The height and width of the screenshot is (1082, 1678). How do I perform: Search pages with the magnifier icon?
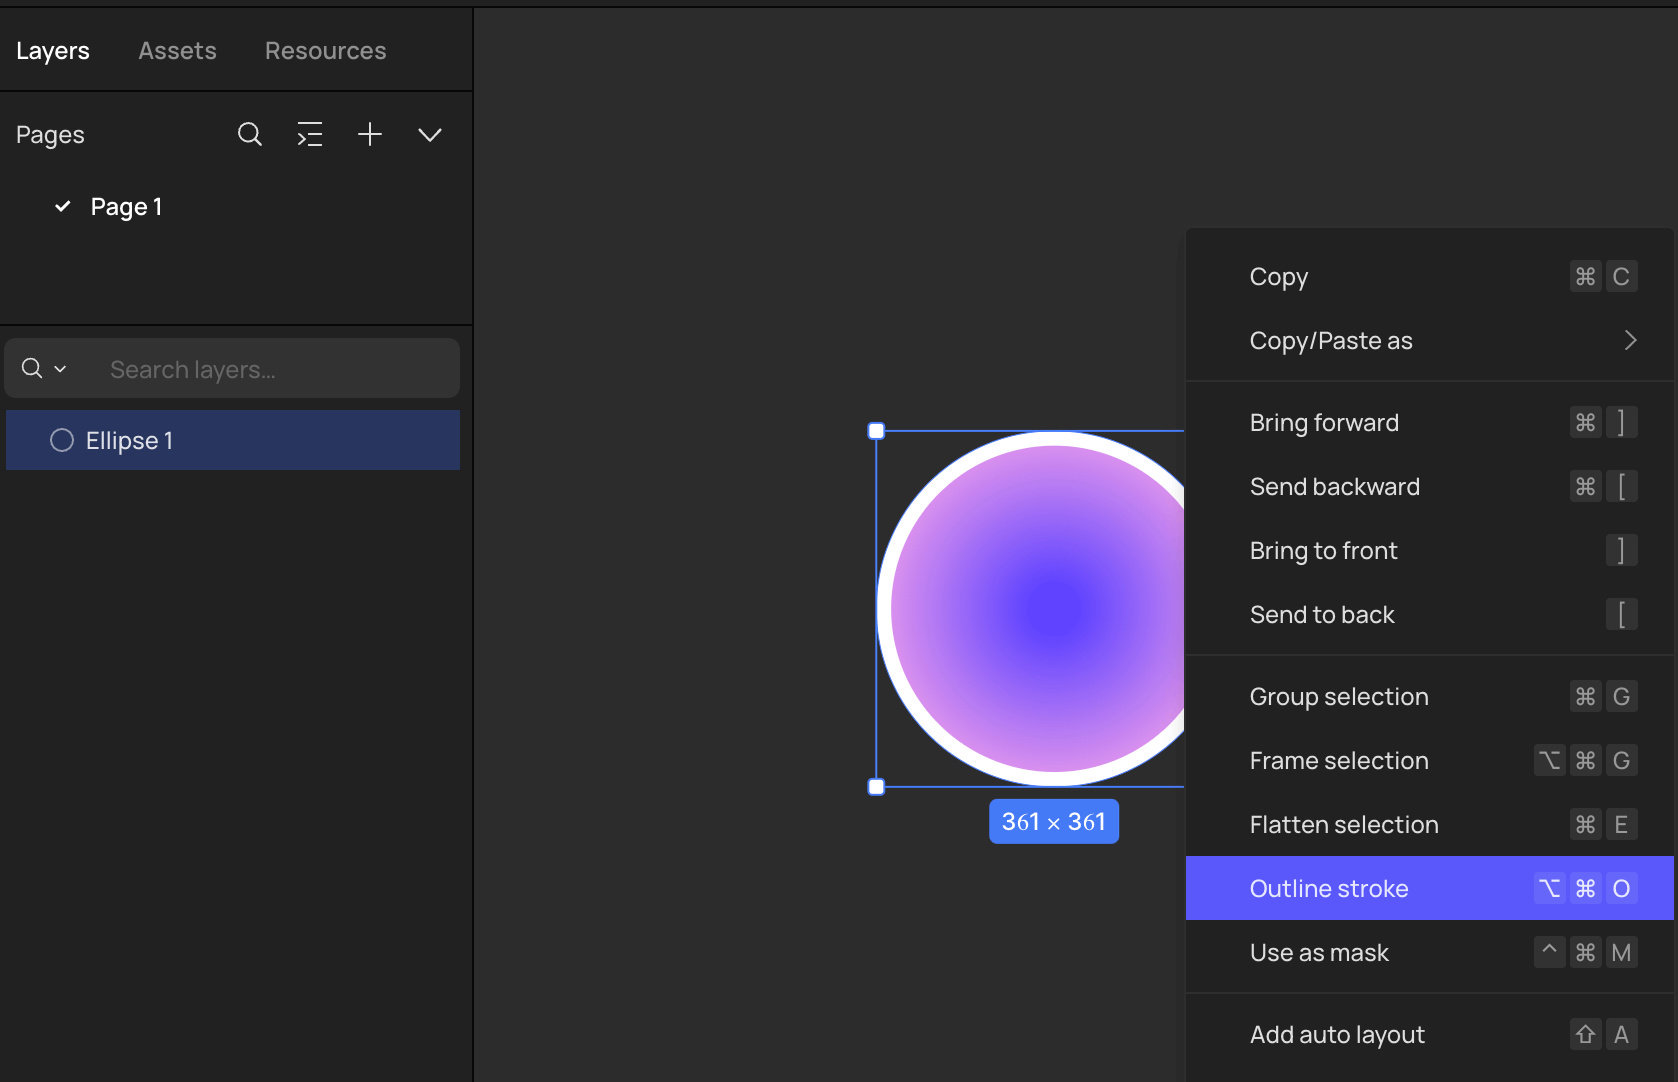250,134
